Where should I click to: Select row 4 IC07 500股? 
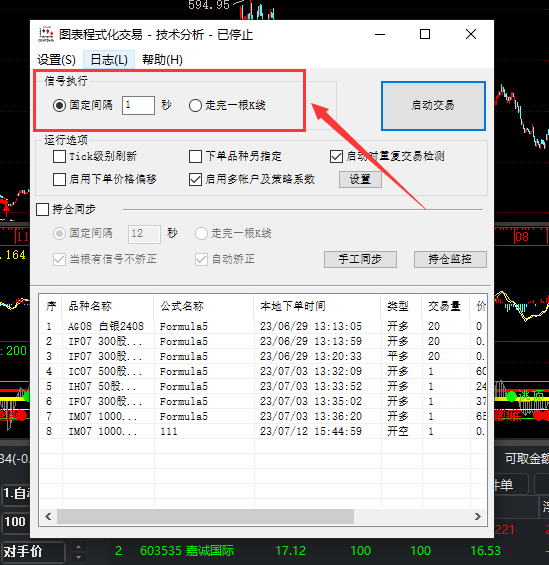[263, 372]
